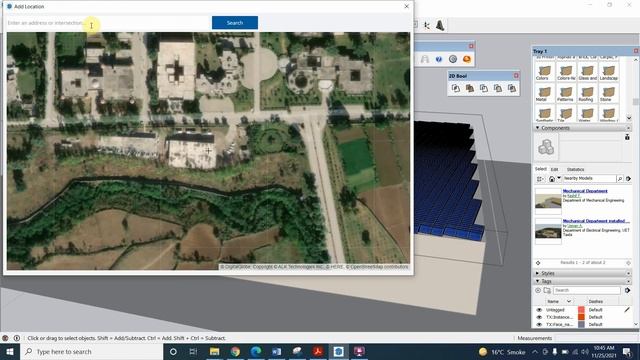Switch to the Statistics tab in Components
Image resolution: width=640 pixels, height=360 pixels.
(x=575, y=169)
